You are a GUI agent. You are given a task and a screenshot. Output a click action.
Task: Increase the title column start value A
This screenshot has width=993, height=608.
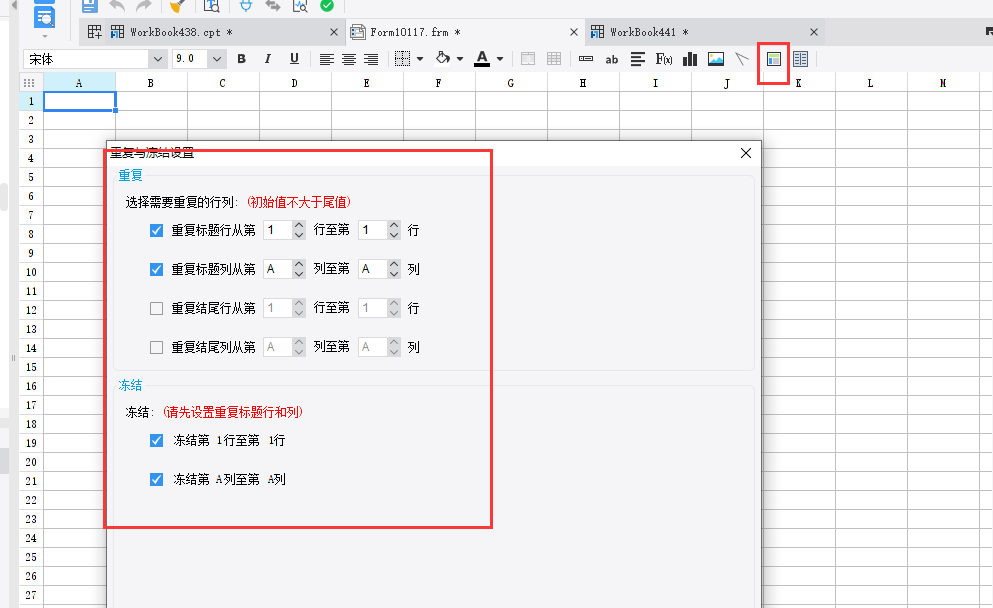tap(299, 265)
